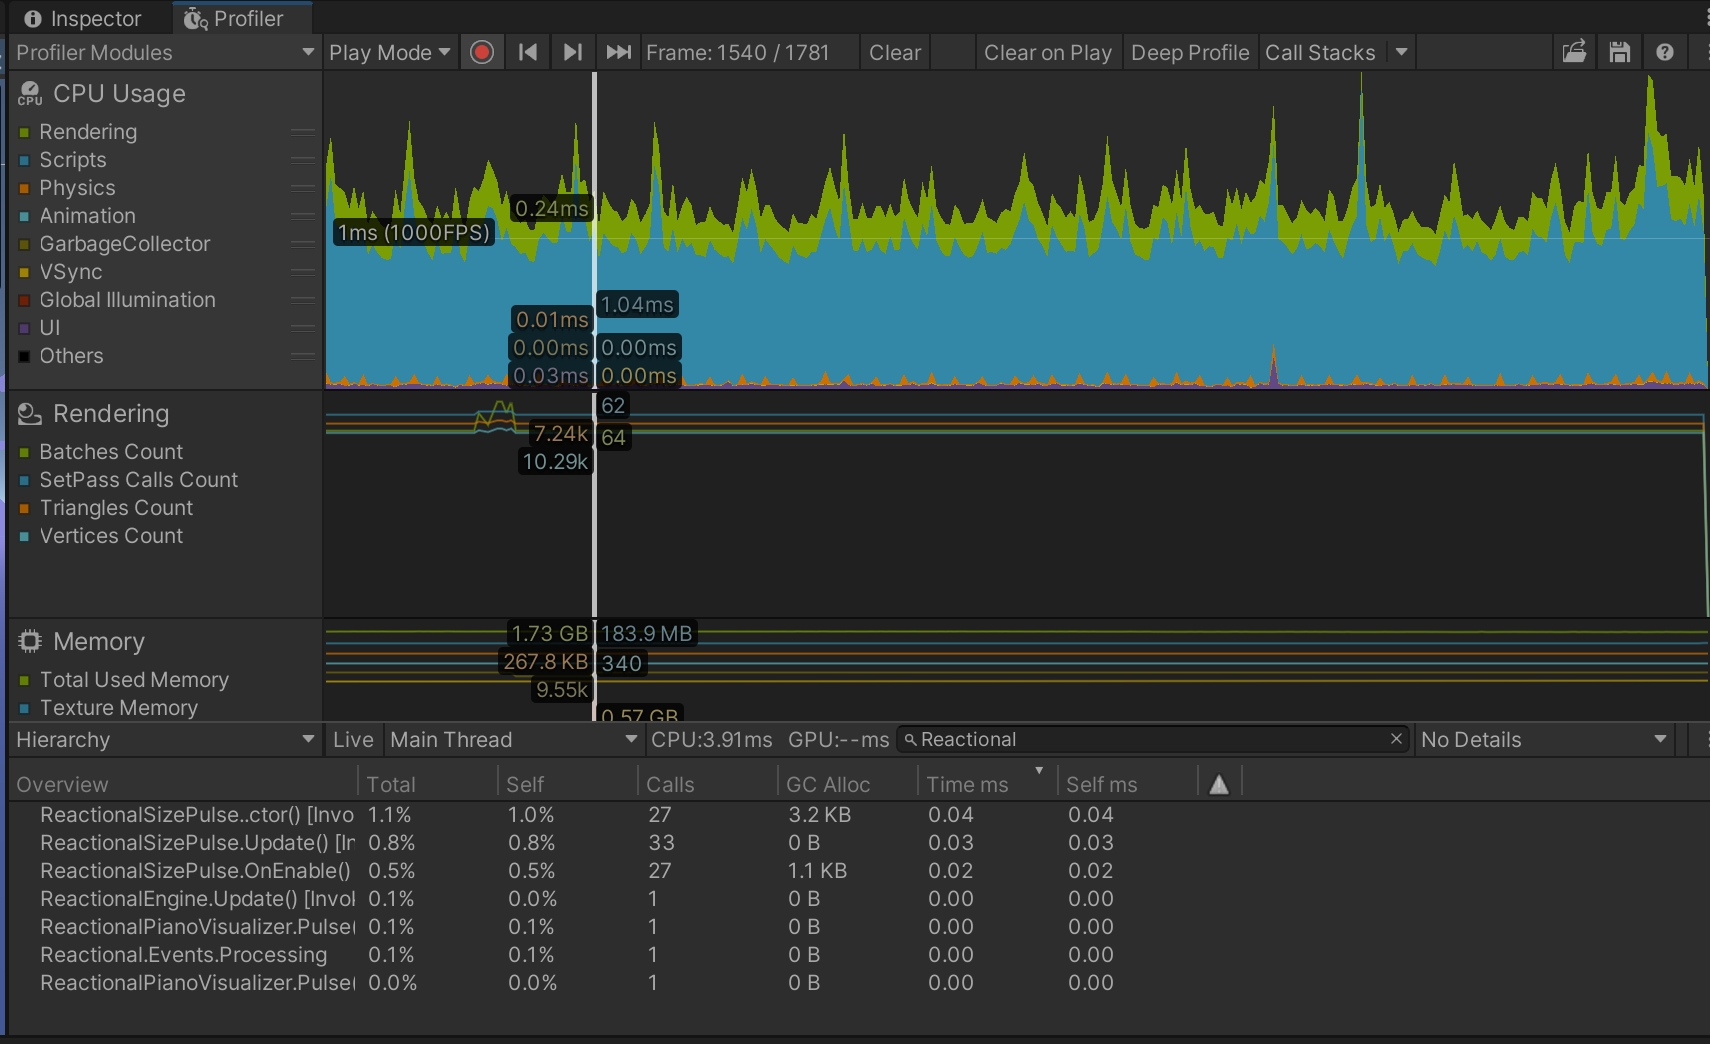Select Reactional.Events.Processing row
This screenshot has height=1044, width=1710.
coord(858,955)
